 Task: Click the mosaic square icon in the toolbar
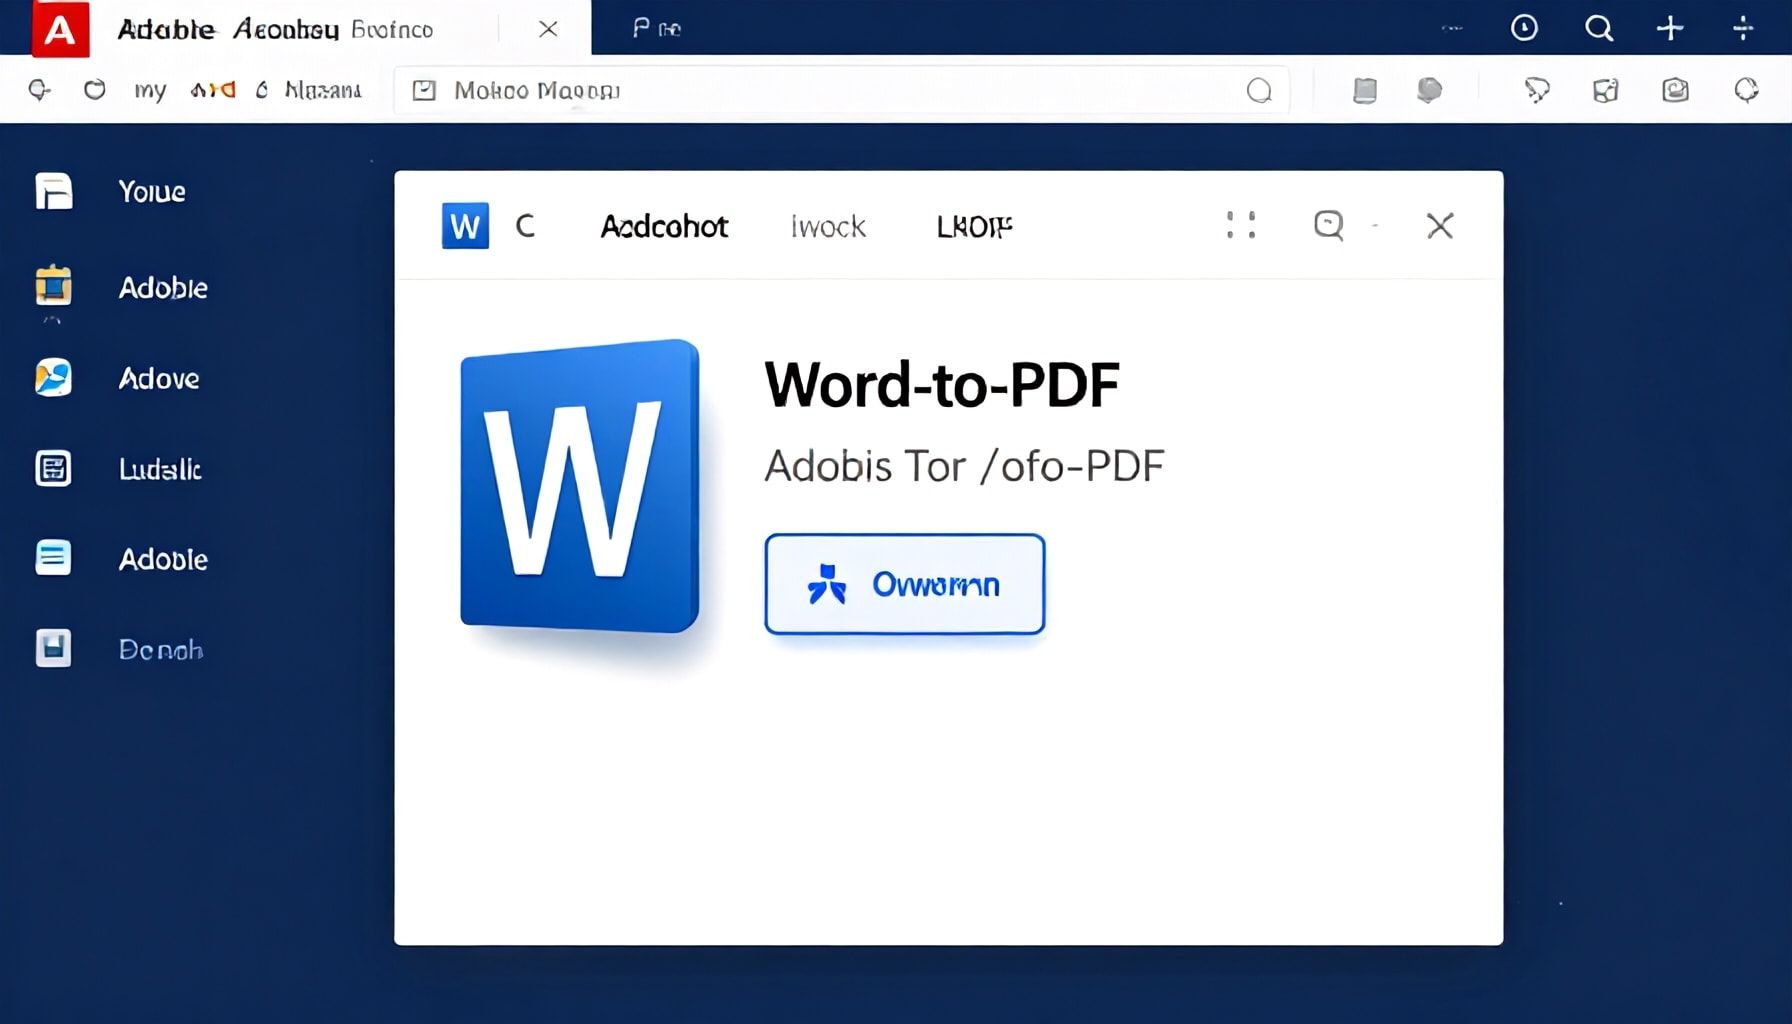1606,91
